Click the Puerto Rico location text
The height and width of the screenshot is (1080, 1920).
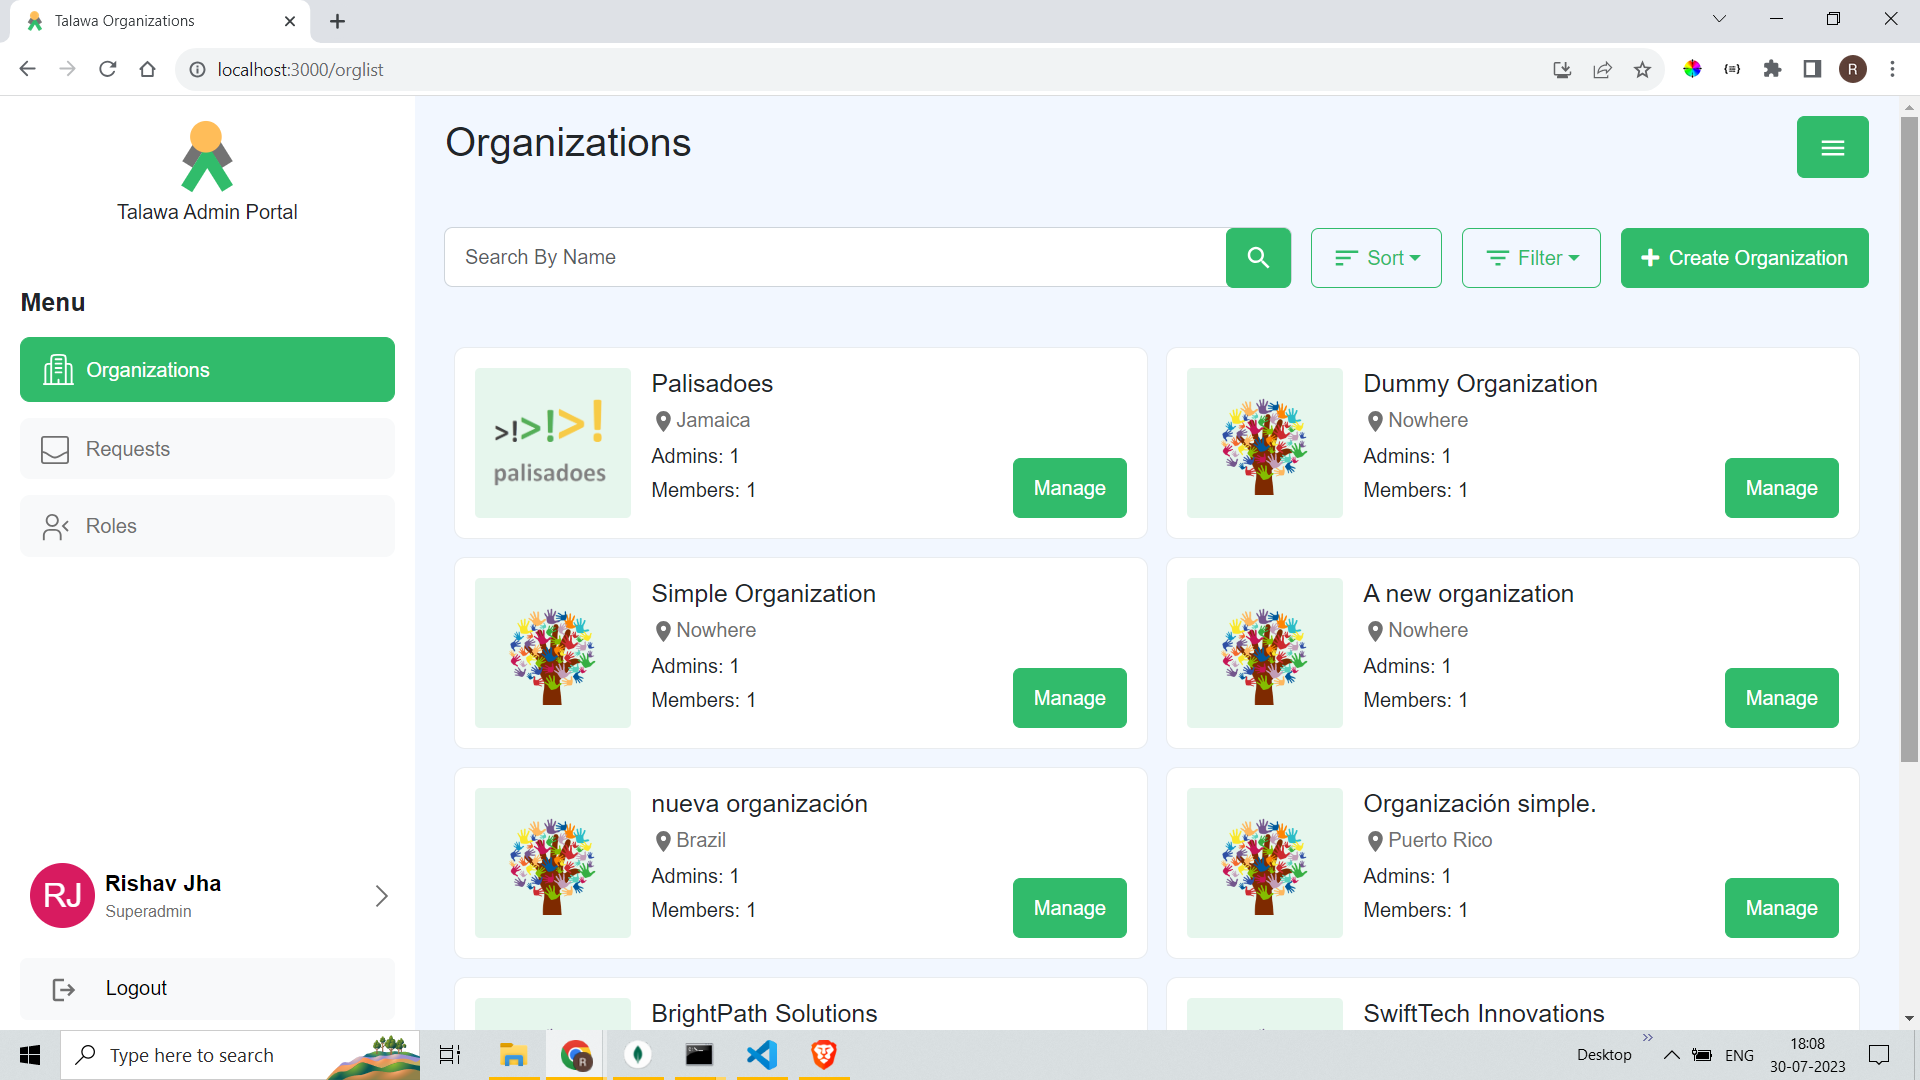coord(1440,841)
